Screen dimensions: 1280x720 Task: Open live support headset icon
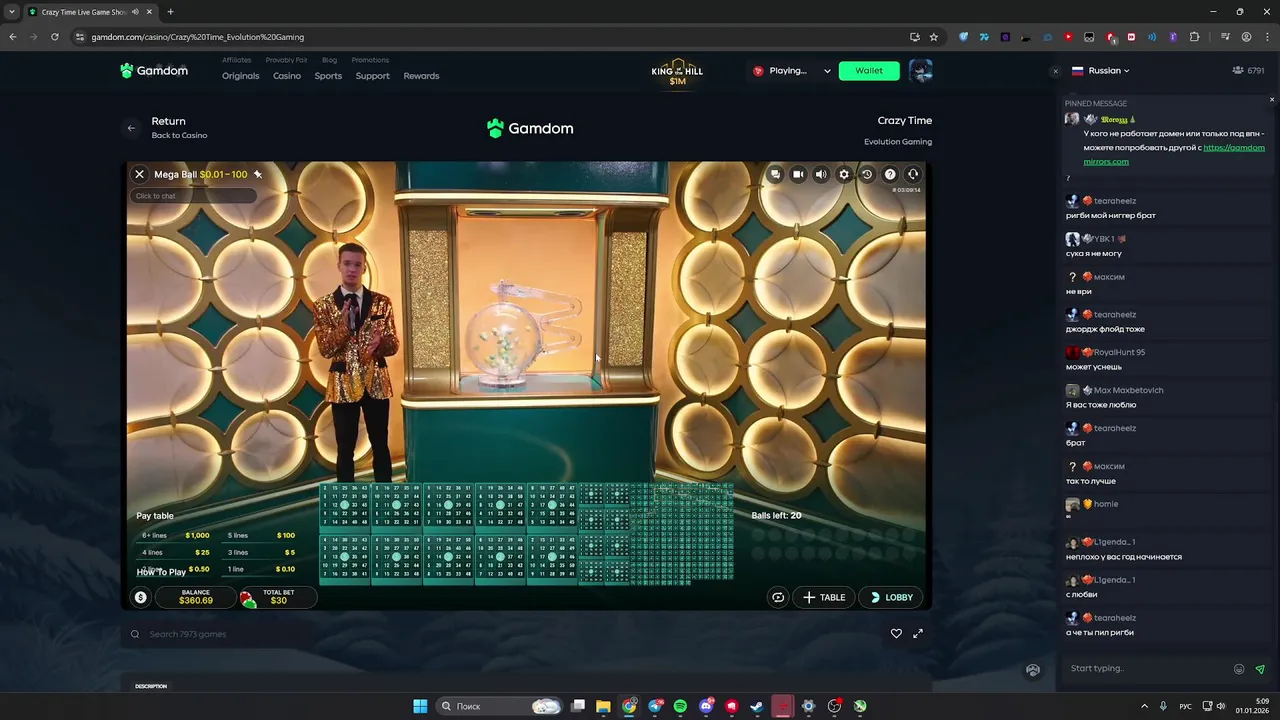(x=913, y=174)
